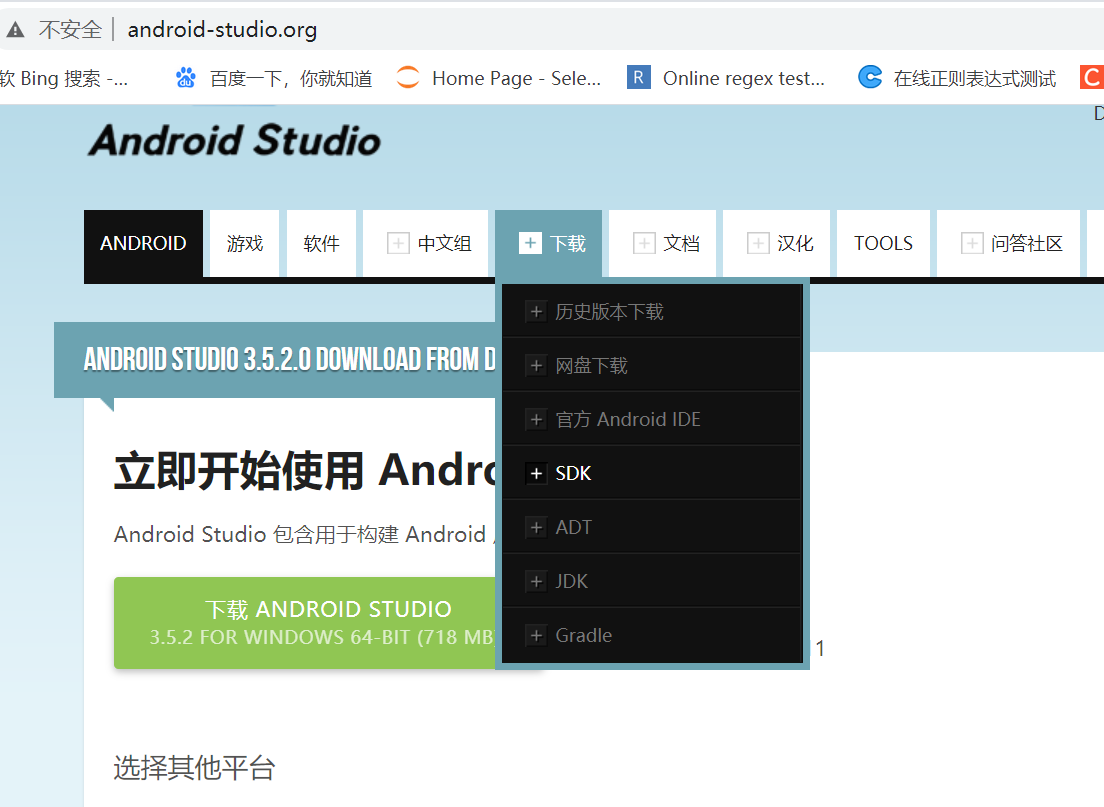This screenshot has height=807, width=1104.
Task: Click plus icon next to Gradle
Action: point(537,636)
